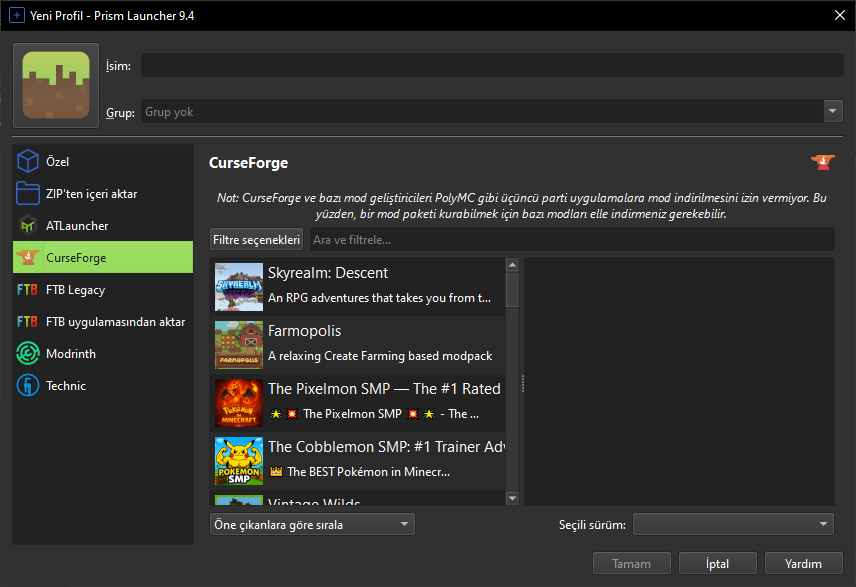Click 'An RPG adventures' description text
The height and width of the screenshot is (587, 856).
click(379, 298)
